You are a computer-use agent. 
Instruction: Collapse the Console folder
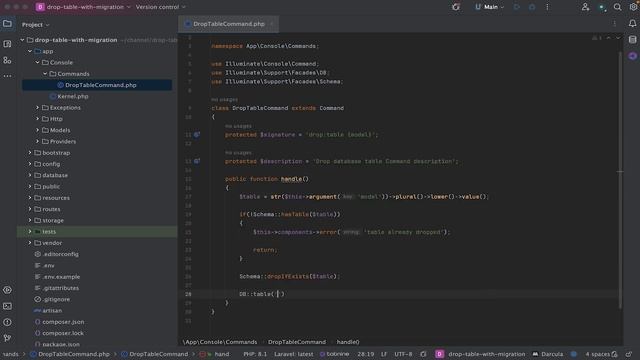pyautogui.click(x=37, y=62)
